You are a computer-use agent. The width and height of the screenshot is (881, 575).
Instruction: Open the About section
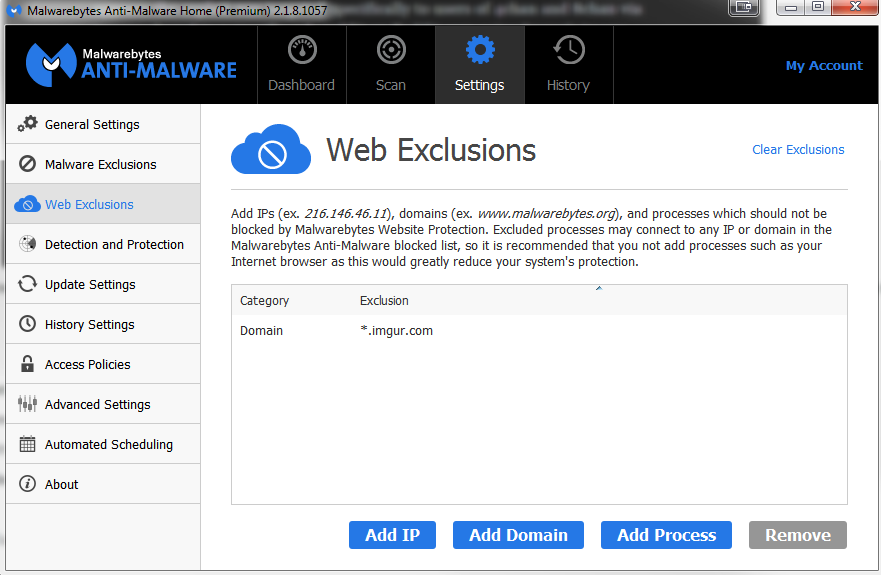click(x=103, y=483)
